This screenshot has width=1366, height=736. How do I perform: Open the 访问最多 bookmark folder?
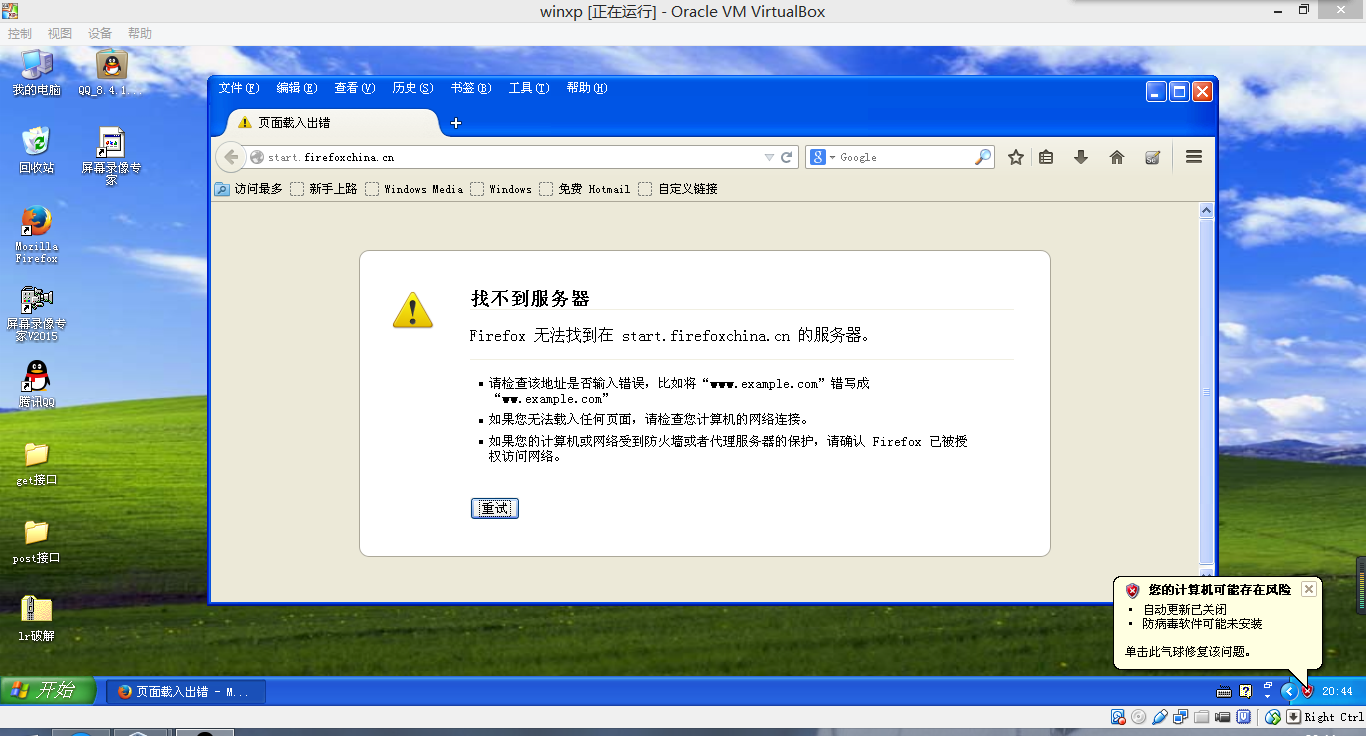[249, 189]
